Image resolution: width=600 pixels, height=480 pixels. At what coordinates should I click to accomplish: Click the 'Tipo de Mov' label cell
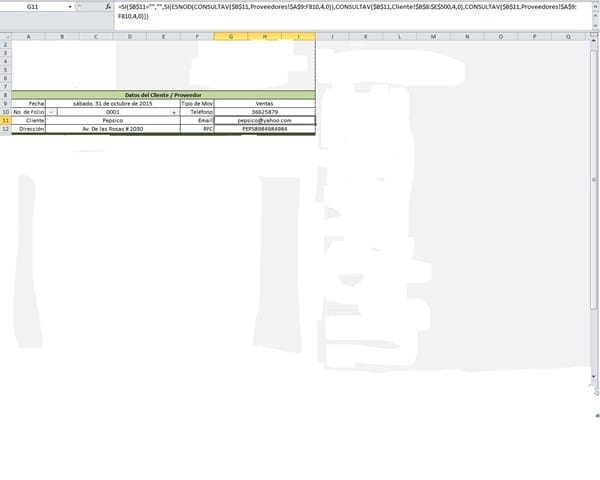[x=197, y=104]
